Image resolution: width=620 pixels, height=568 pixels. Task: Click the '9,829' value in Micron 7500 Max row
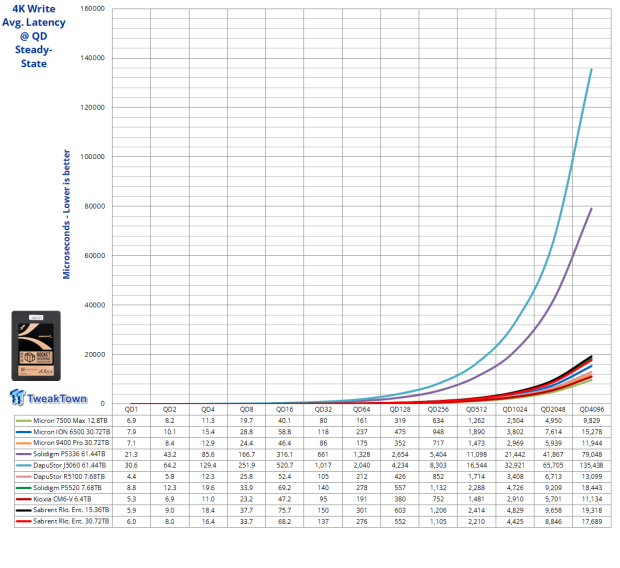tap(592, 421)
